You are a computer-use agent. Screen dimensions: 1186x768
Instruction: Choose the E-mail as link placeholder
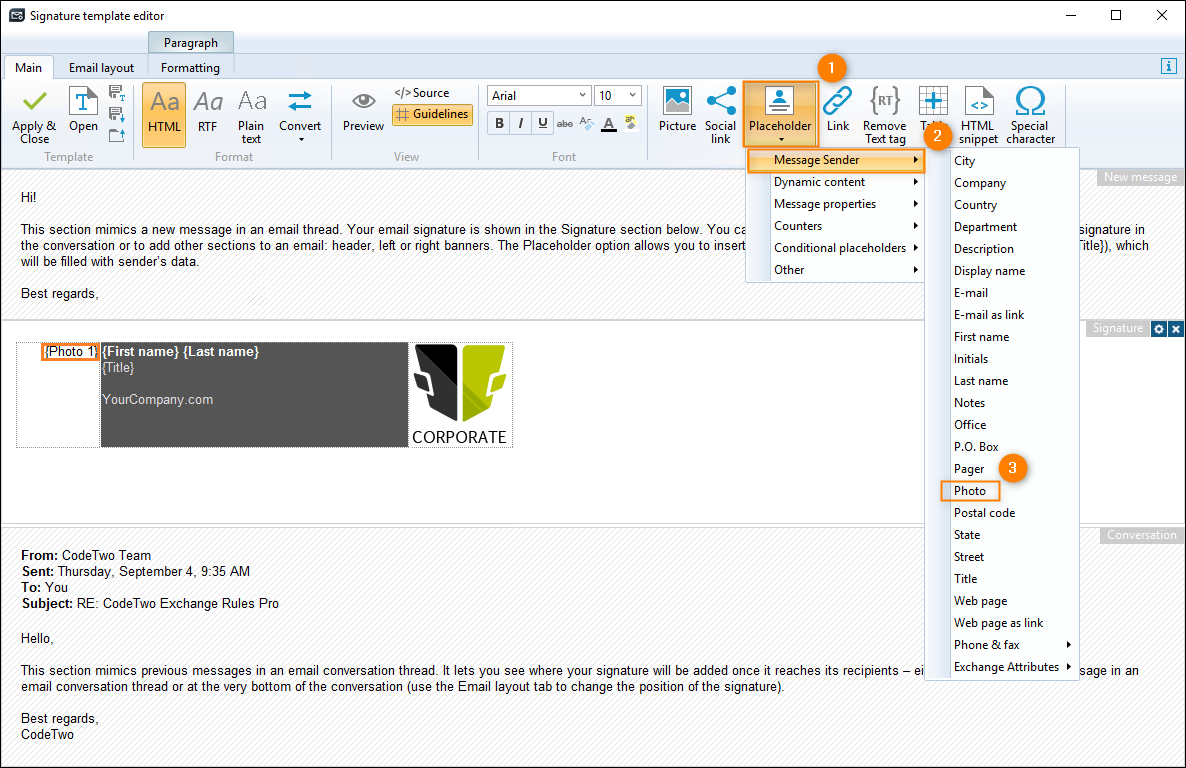coord(1002,315)
